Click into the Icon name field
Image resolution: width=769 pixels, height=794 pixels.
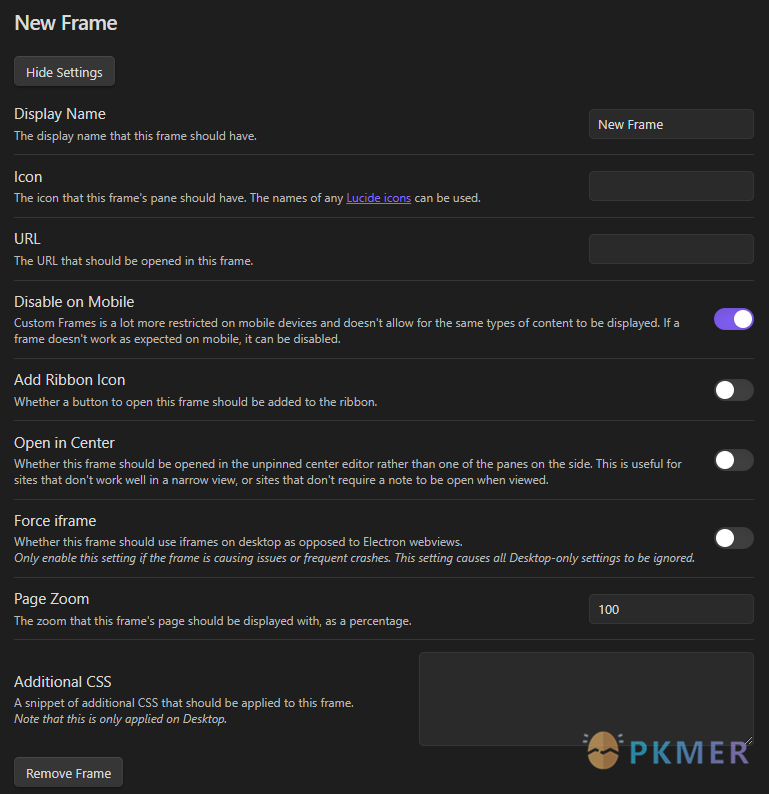671,186
